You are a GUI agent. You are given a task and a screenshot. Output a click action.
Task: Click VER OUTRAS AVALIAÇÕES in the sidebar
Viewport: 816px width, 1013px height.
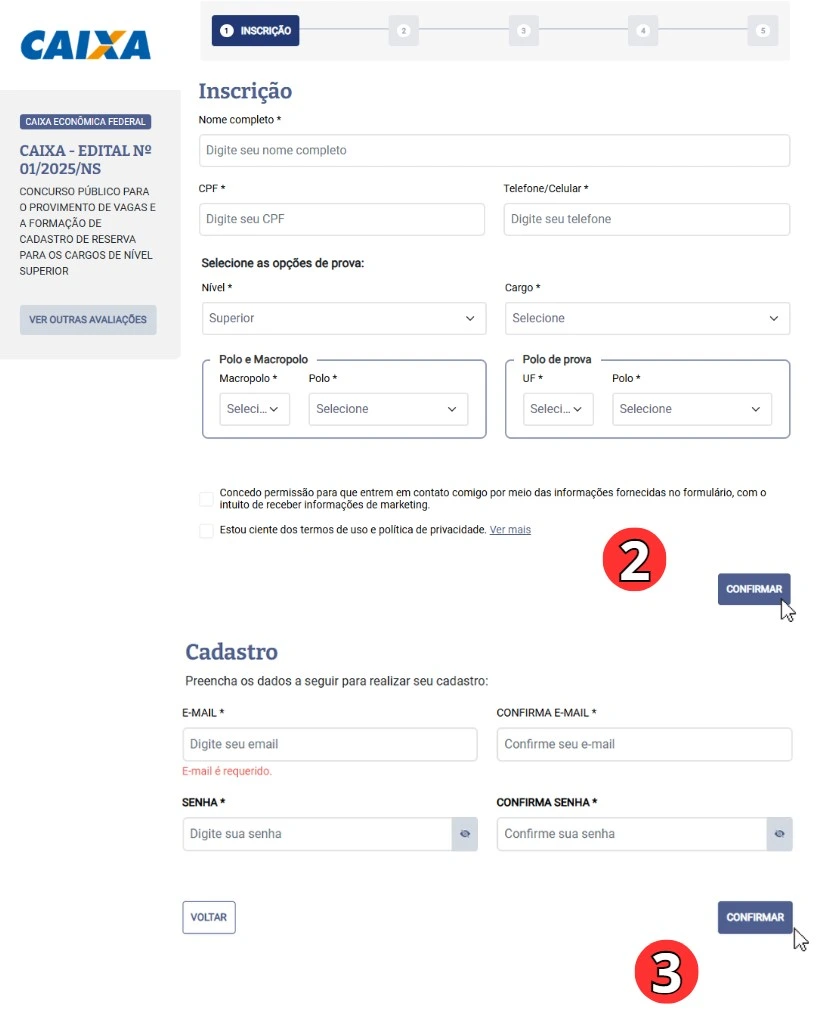point(87,319)
